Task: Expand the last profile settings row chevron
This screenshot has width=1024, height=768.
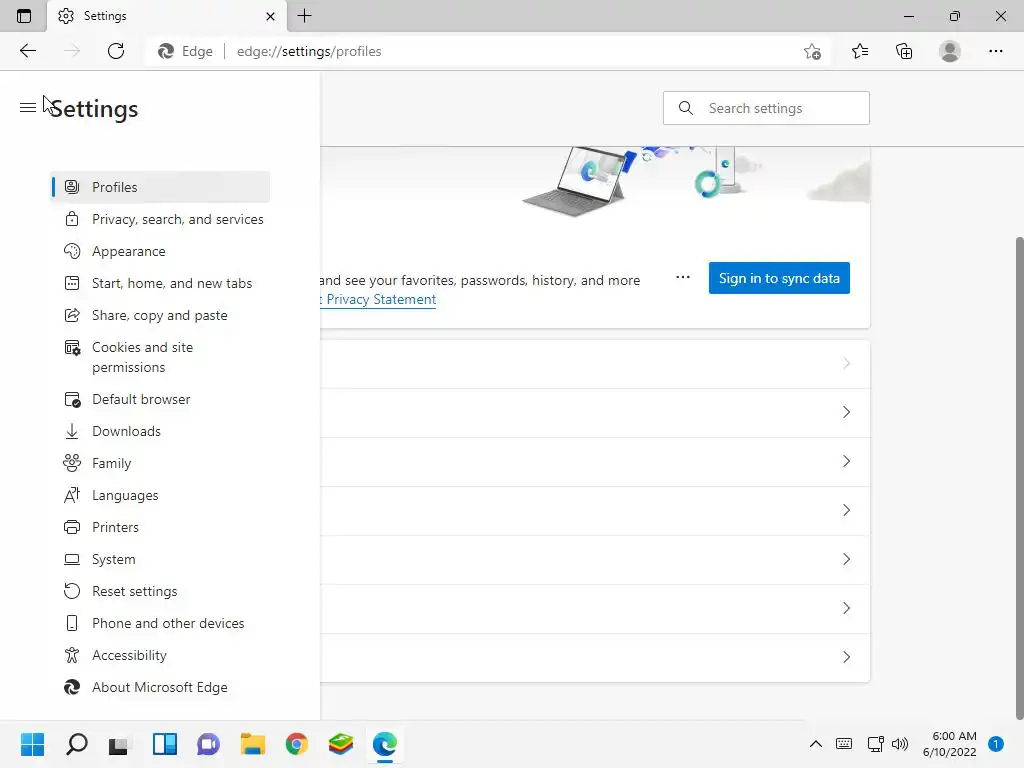Action: pyautogui.click(x=846, y=657)
